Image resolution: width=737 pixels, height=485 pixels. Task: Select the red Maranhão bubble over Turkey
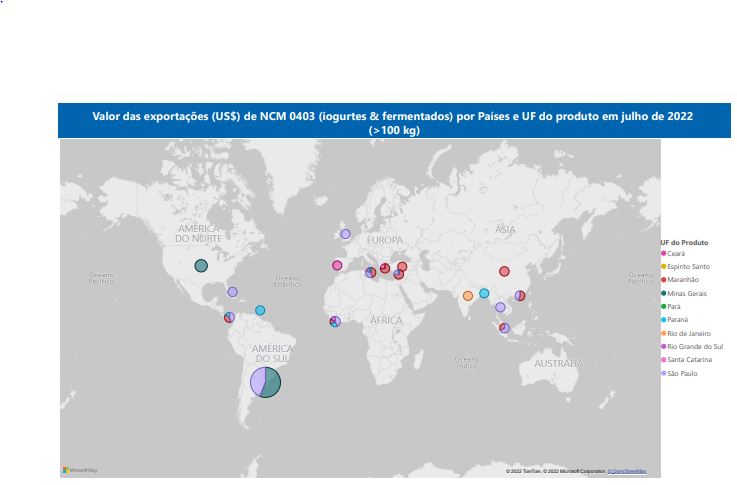point(402,266)
